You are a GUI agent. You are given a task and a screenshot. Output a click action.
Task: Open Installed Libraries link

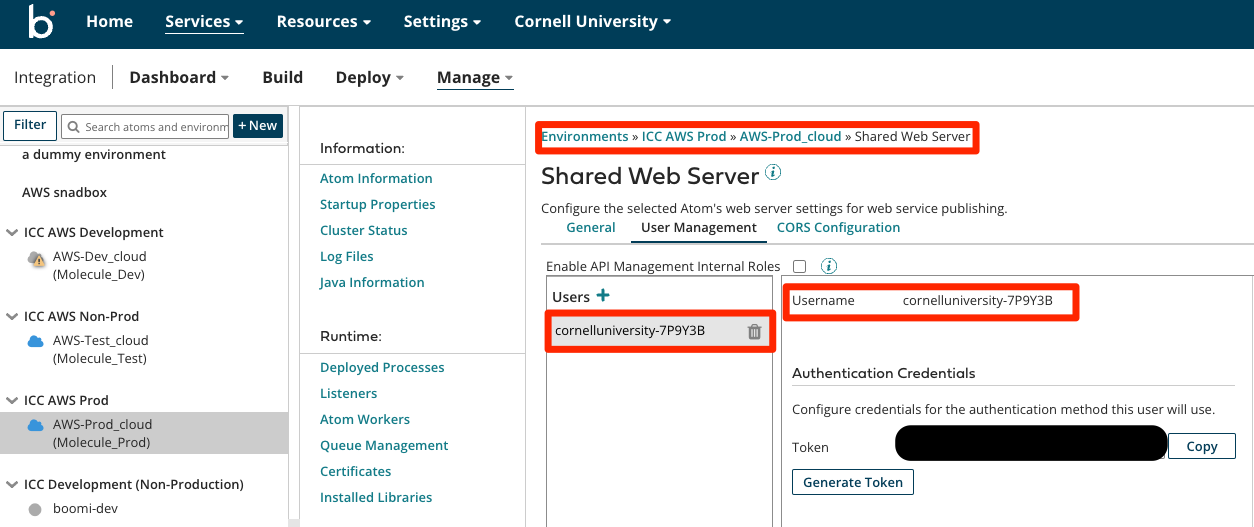tap(376, 497)
